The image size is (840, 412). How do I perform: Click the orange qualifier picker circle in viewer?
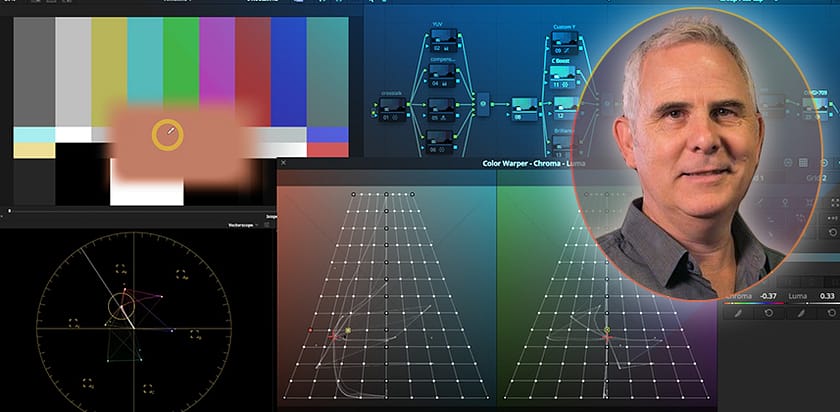(x=168, y=134)
